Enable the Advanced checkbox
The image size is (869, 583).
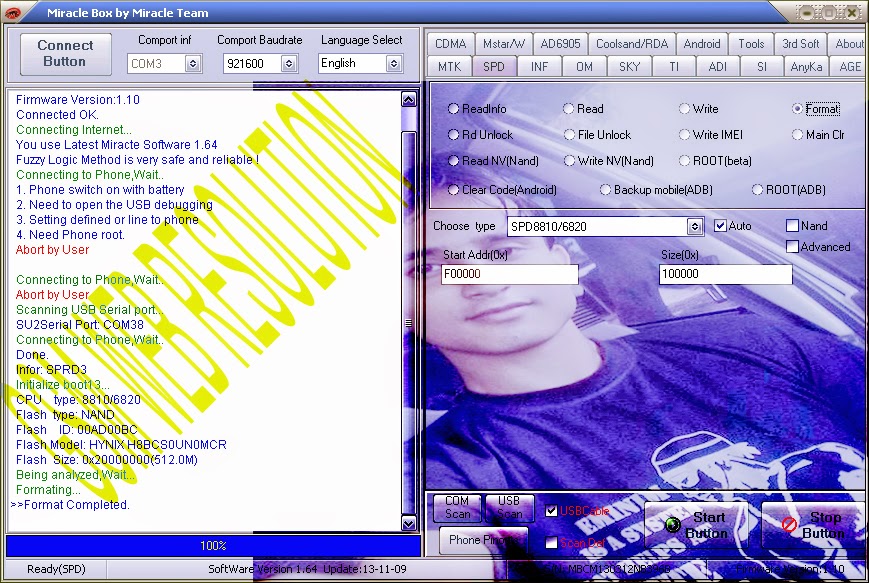pos(793,247)
